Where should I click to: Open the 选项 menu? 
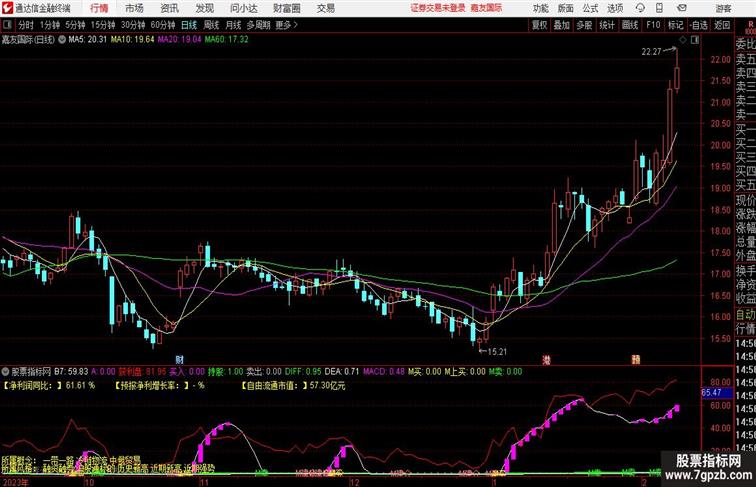click(615, 8)
